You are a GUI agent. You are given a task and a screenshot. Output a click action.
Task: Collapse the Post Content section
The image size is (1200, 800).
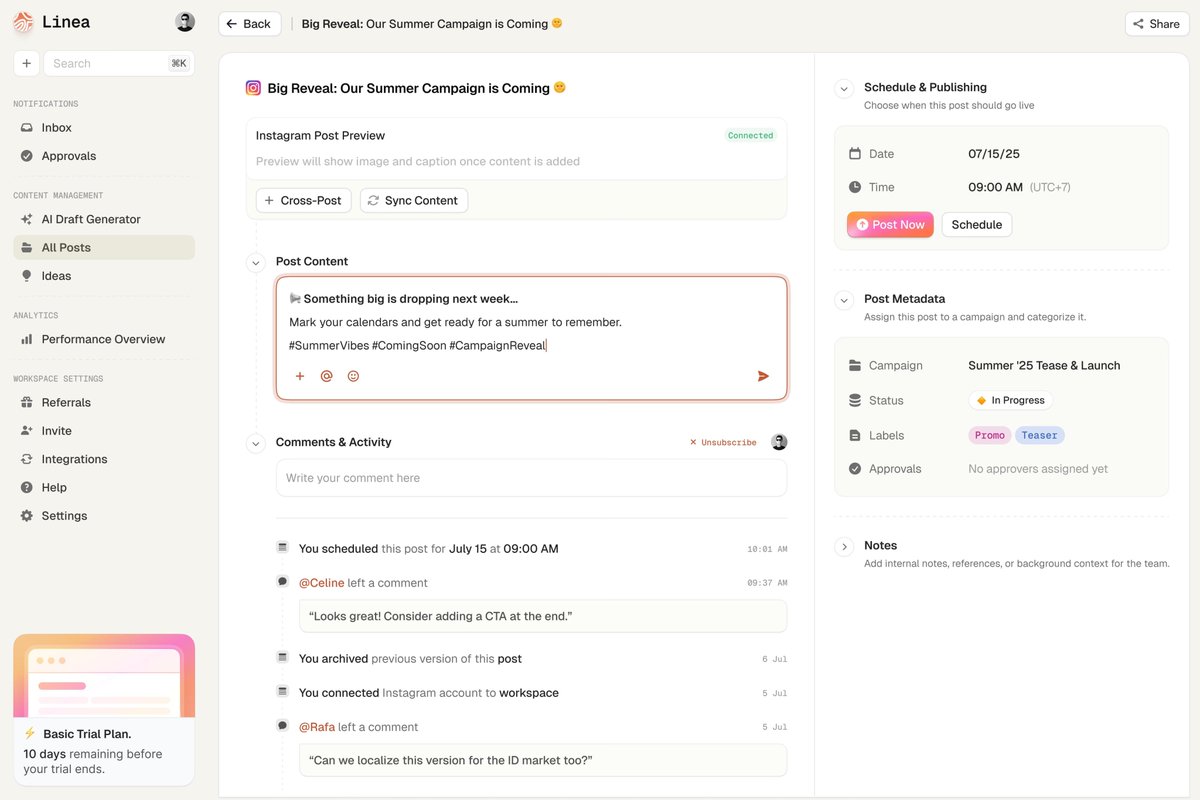(256, 261)
